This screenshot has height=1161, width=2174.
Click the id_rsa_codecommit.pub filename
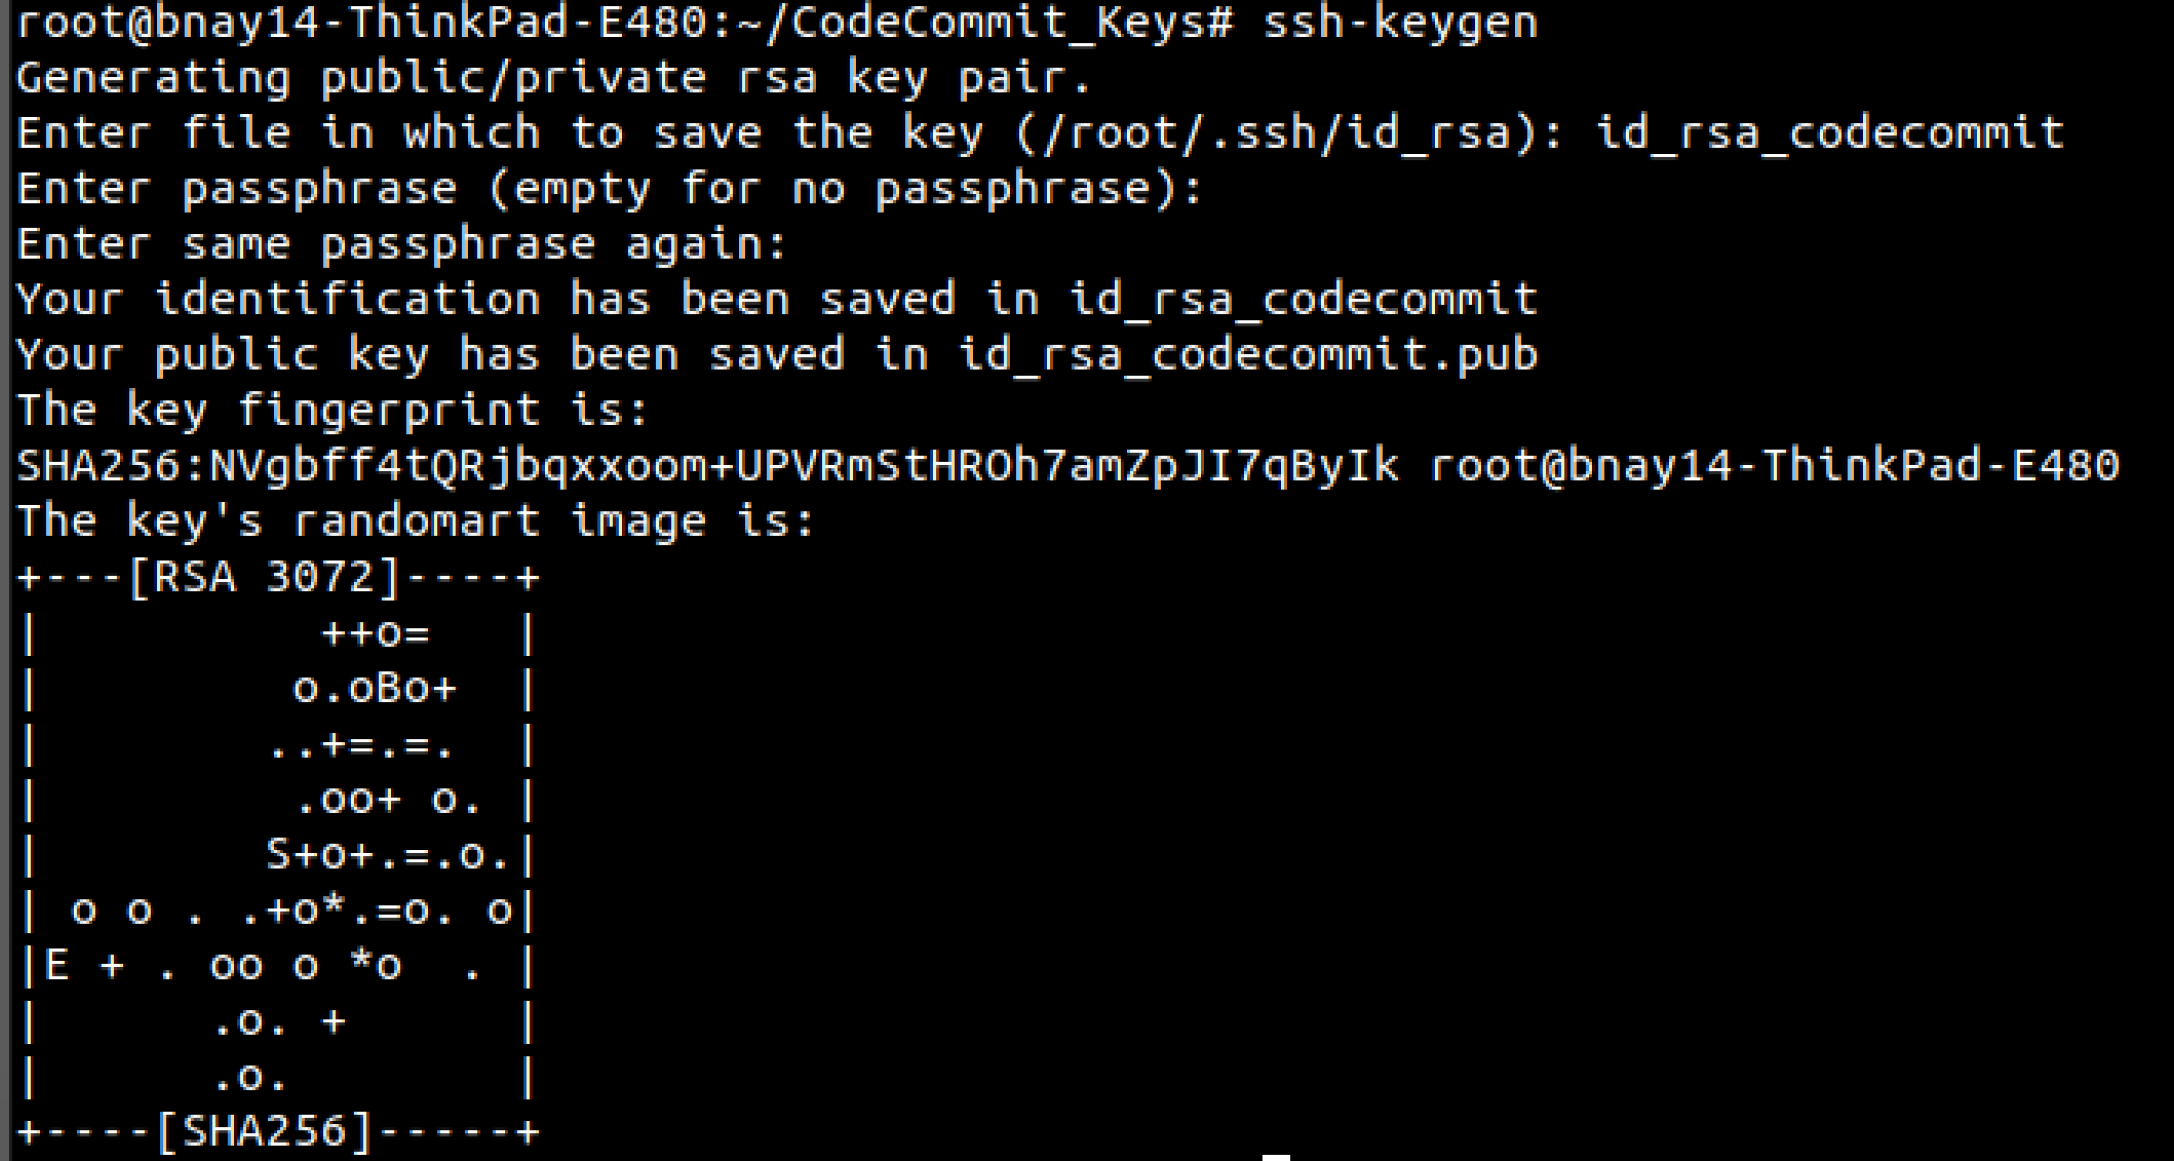1248,355
